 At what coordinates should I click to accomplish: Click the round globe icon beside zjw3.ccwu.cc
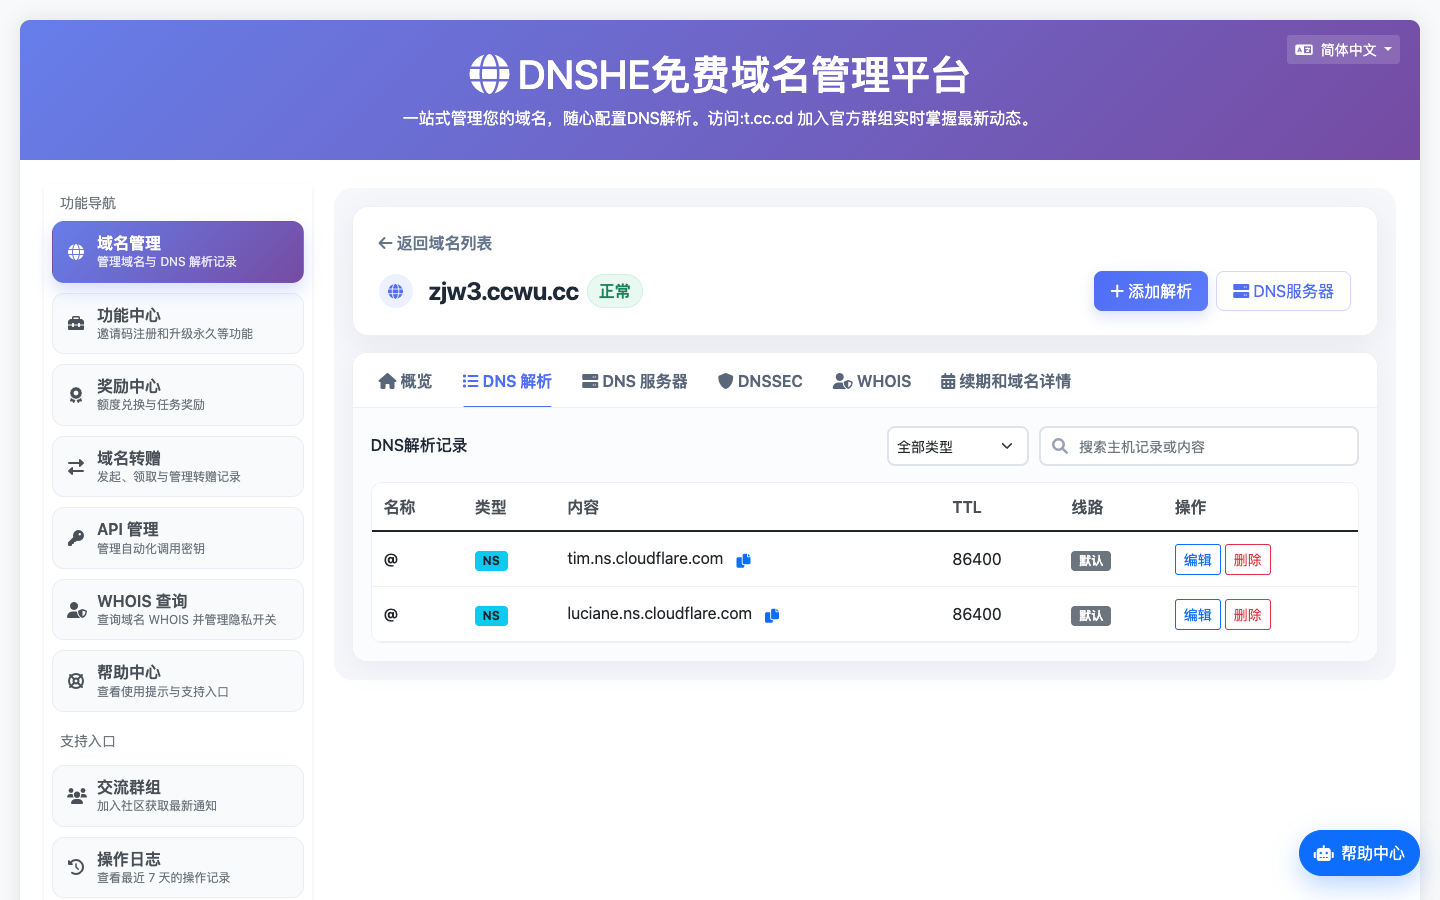(396, 291)
